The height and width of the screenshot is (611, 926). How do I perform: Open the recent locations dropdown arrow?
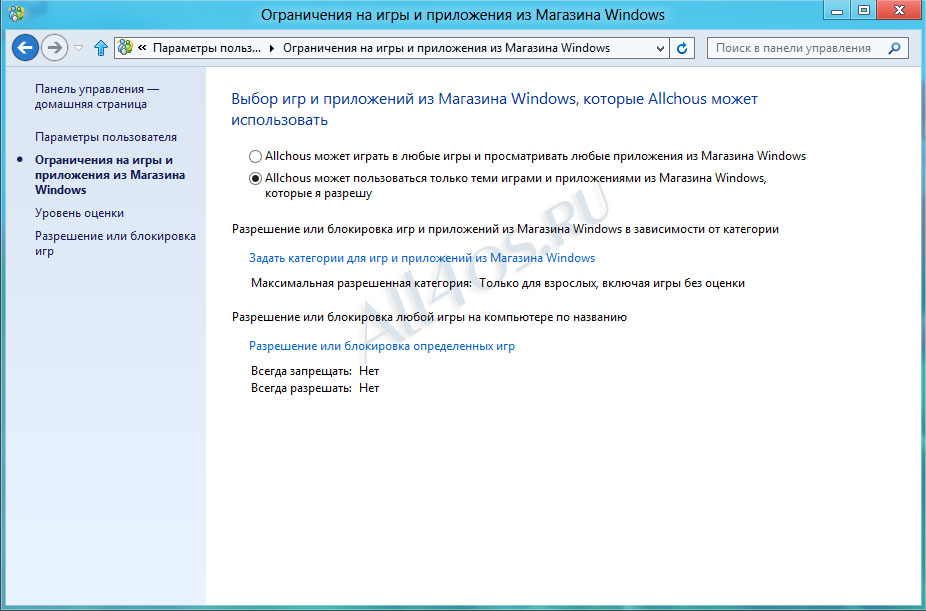[x=79, y=48]
